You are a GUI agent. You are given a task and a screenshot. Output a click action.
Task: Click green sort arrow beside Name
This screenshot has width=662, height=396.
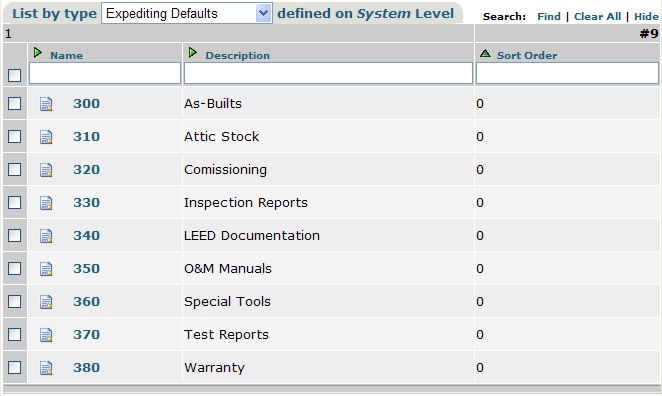click(38, 53)
